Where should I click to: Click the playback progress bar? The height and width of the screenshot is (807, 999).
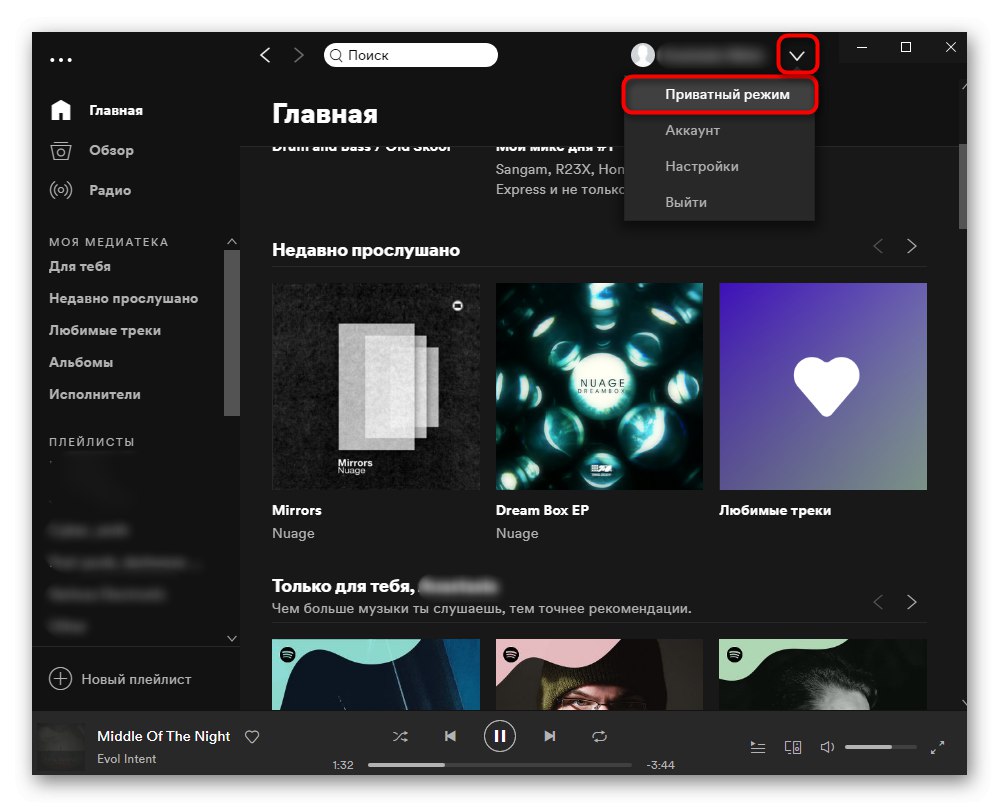pyautogui.click(x=500, y=765)
